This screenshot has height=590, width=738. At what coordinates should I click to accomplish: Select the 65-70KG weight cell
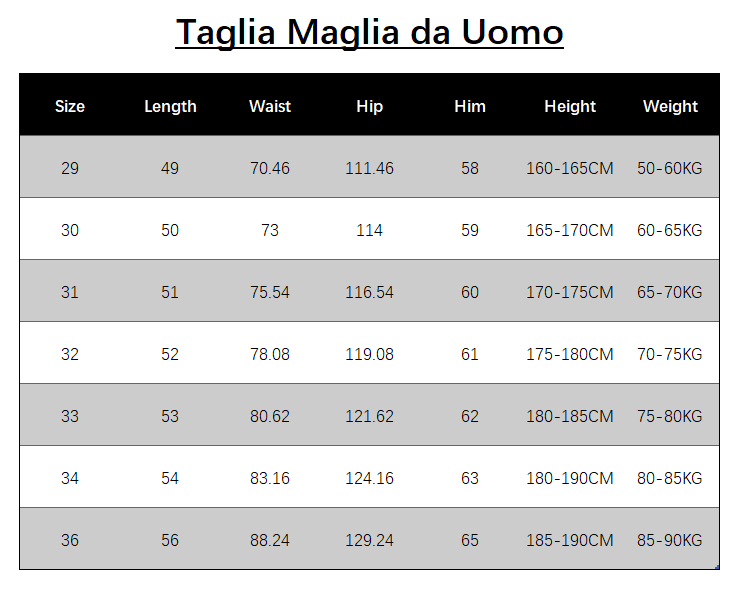pyautogui.click(x=670, y=292)
